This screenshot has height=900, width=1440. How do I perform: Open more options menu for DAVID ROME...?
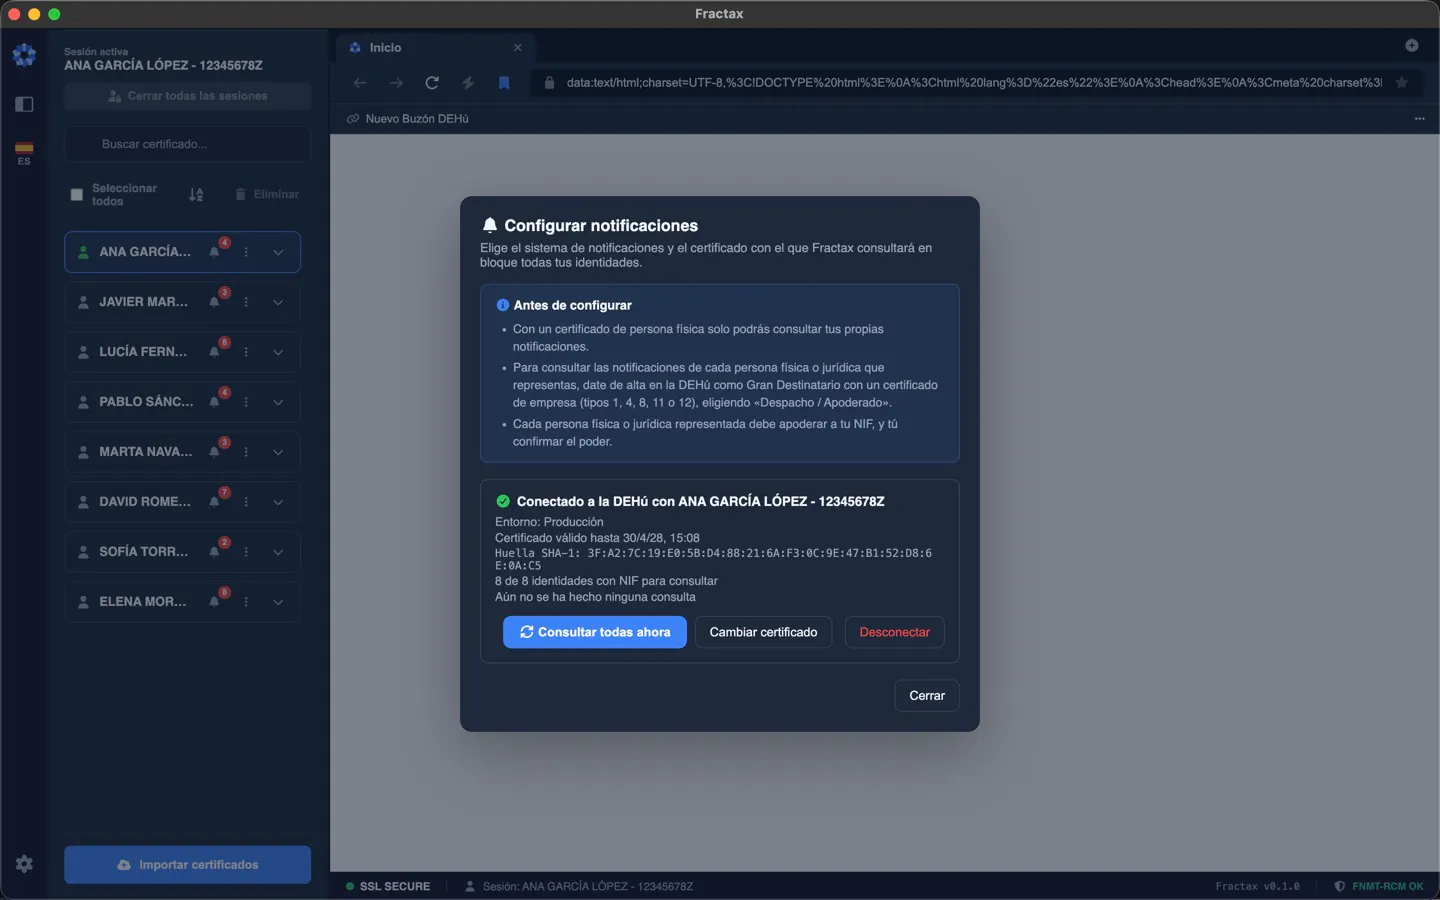(x=246, y=502)
